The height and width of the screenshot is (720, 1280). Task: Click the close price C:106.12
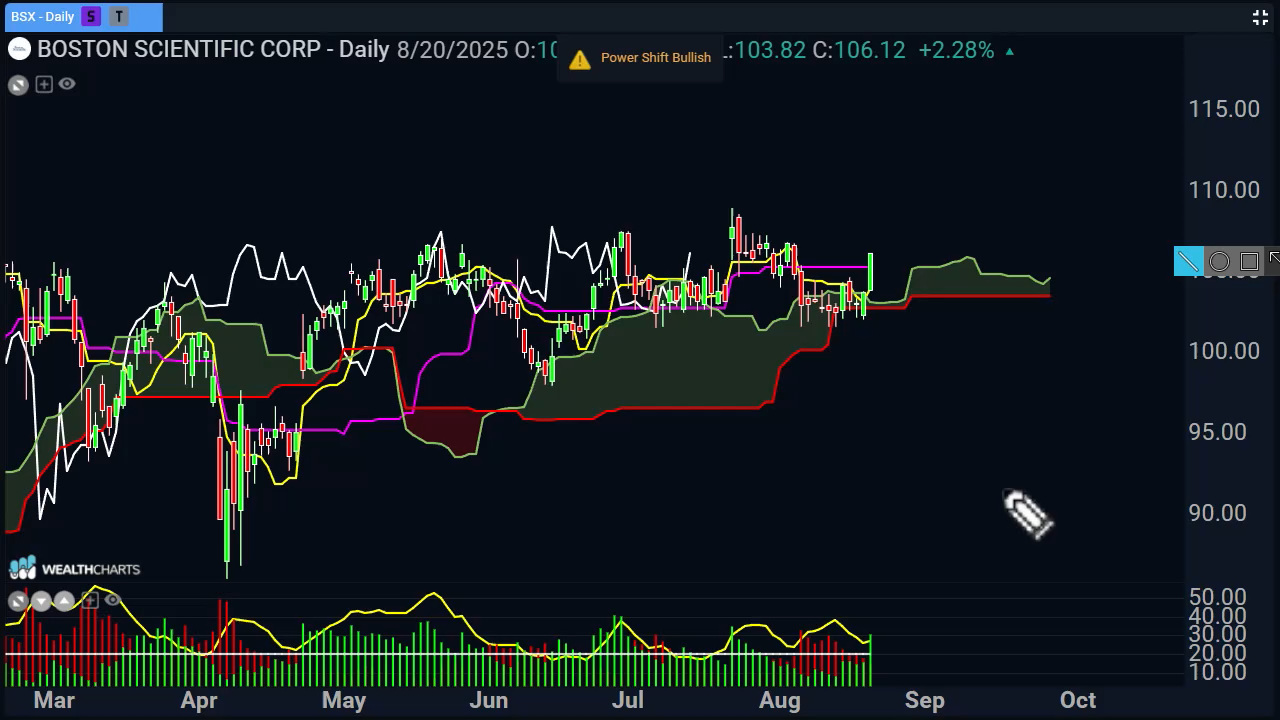click(858, 50)
